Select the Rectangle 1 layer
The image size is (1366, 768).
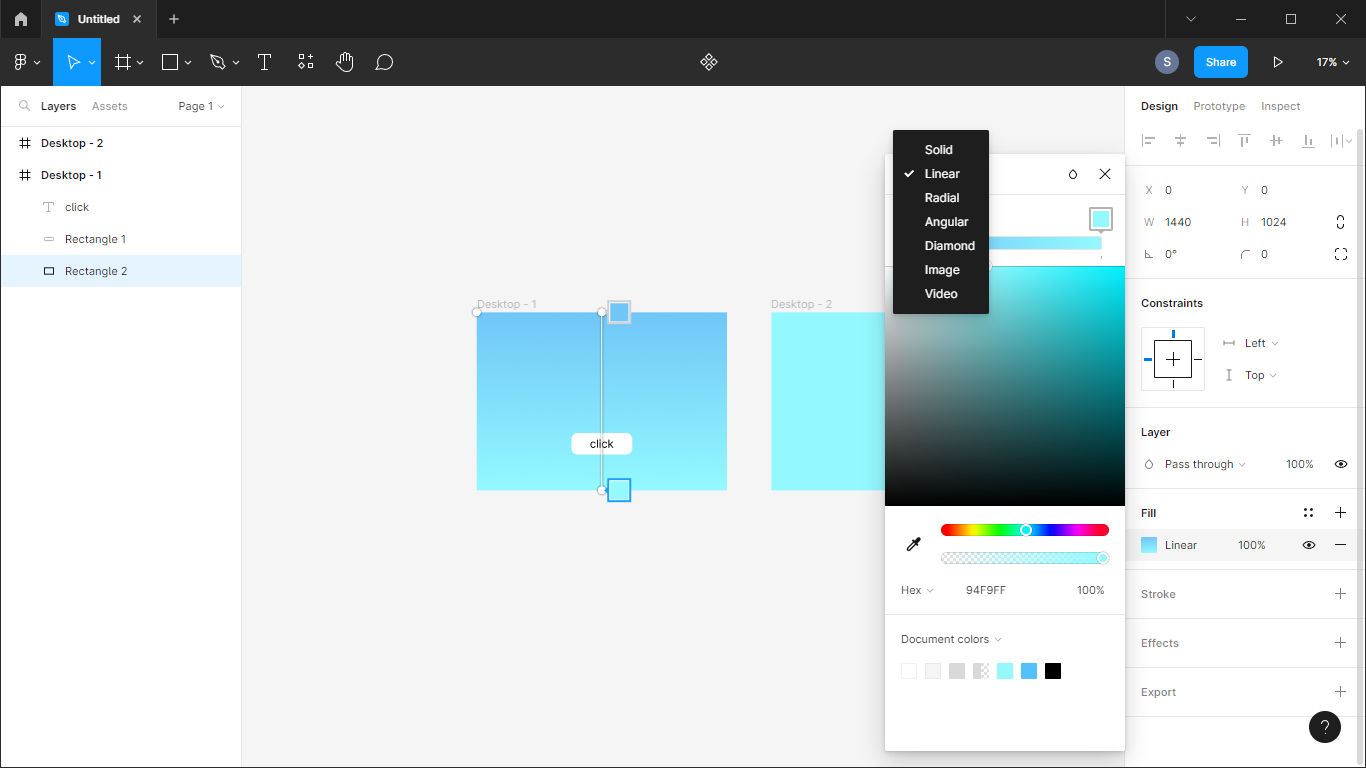coord(121,239)
